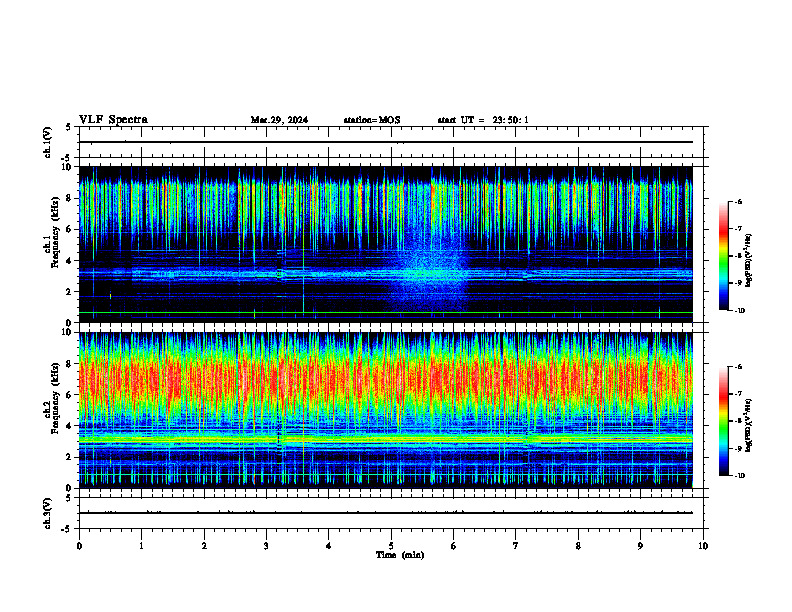Click the ch.1 spectrogram color bar
The height and width of the screenshot is (612, 792).
(724, 256)
